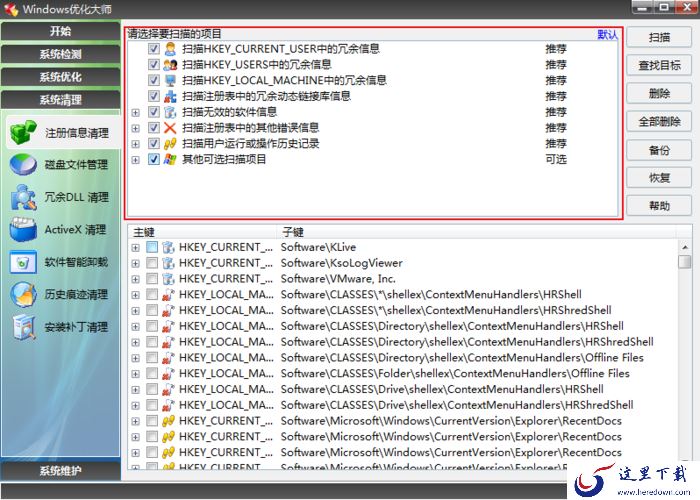Open the 开始 section

[x=60, y=31]
